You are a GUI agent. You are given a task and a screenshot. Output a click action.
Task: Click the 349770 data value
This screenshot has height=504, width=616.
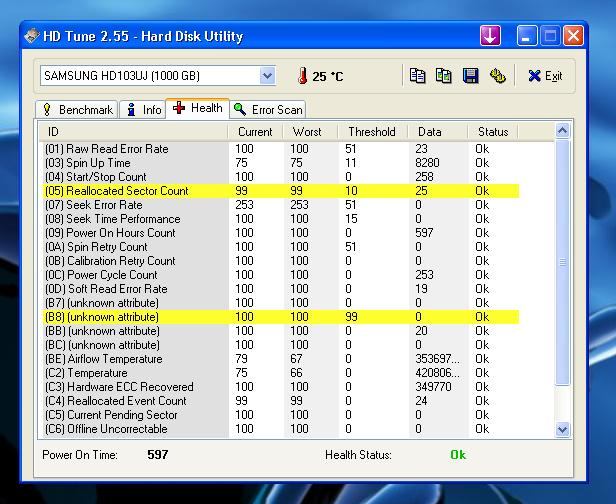pos(433,387)
